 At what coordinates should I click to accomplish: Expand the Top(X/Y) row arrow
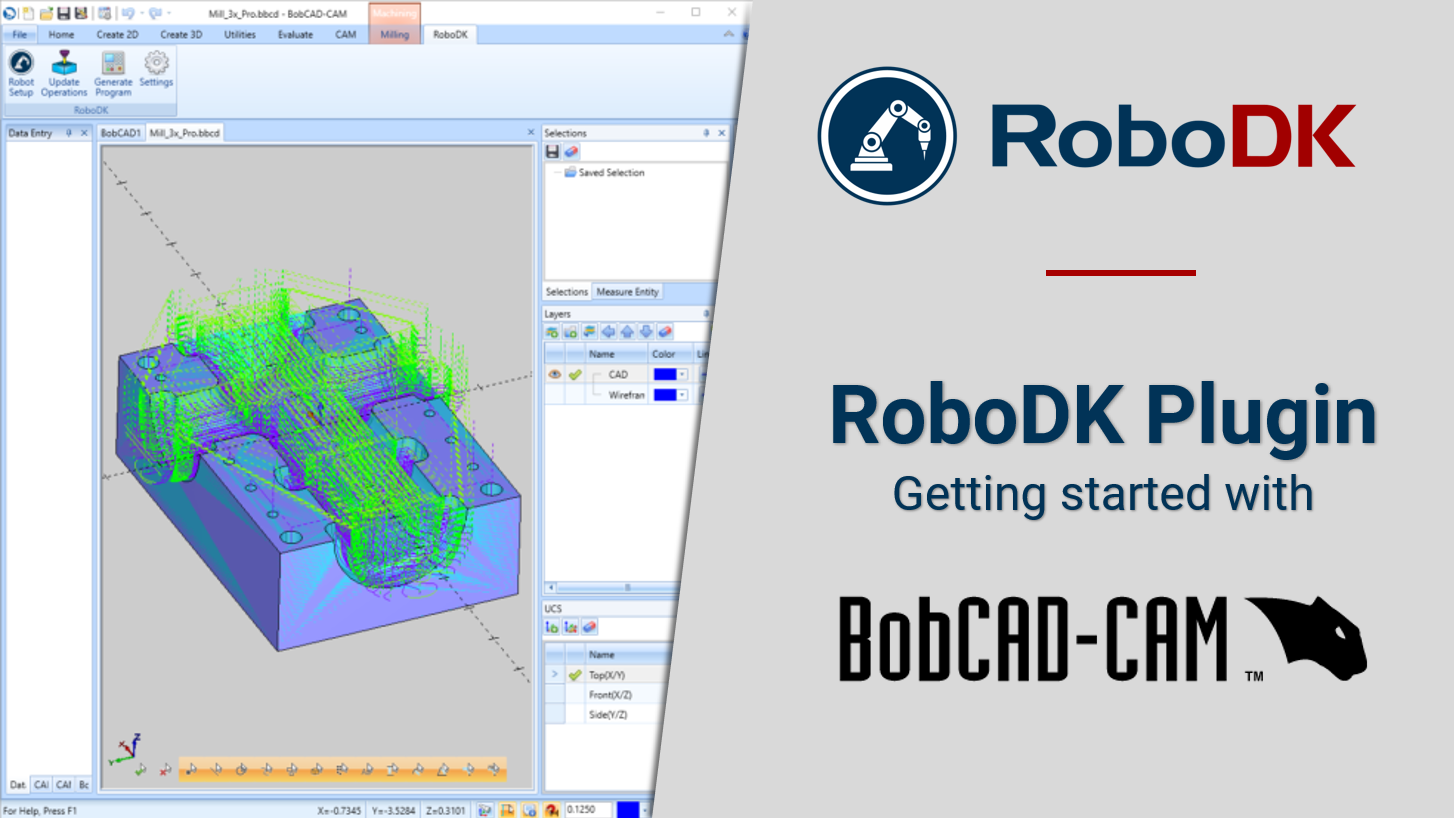coord(554,675)
